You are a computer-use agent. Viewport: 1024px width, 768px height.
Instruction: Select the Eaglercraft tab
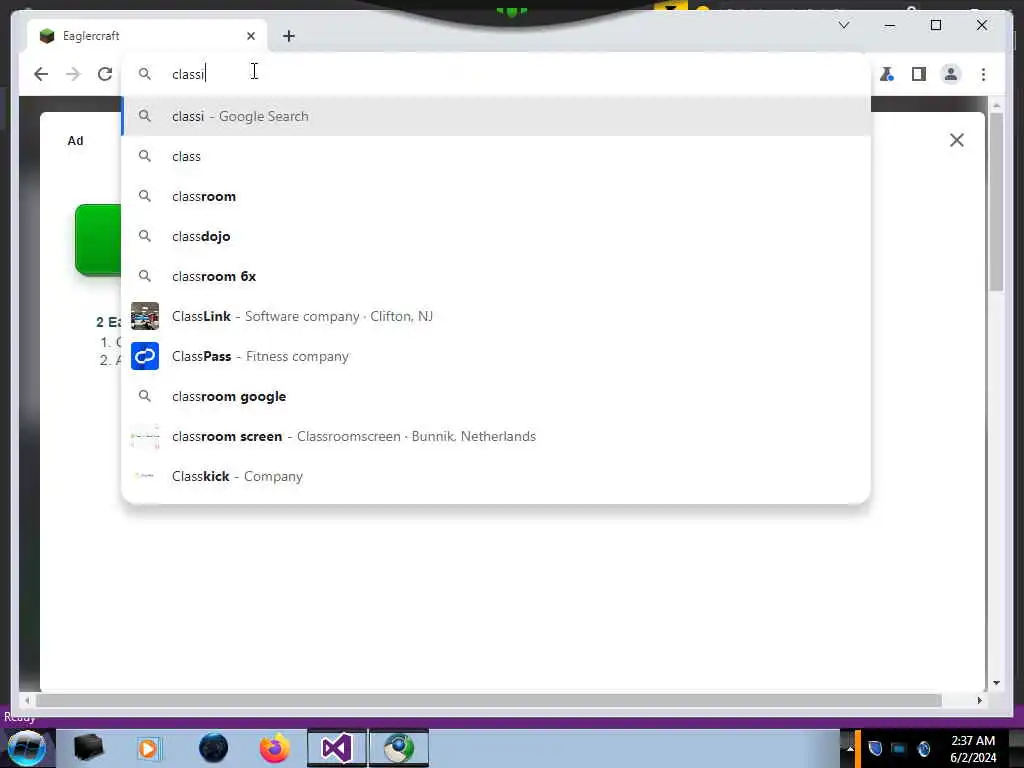146,36
